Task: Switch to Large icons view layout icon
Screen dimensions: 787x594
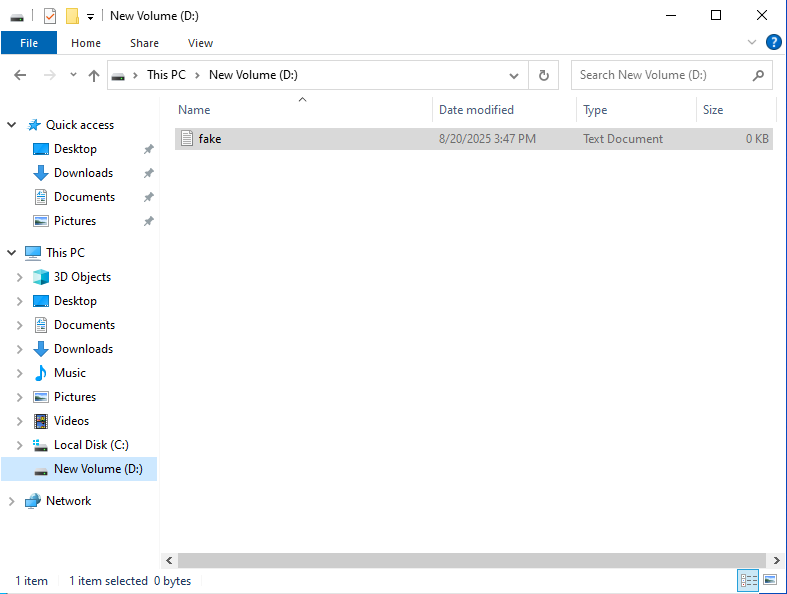Action: (770, 580)
